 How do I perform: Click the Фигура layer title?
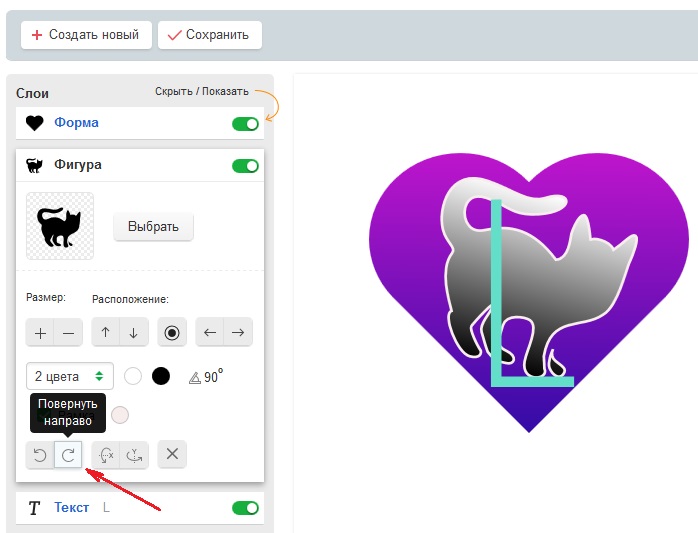click(78, 165)
